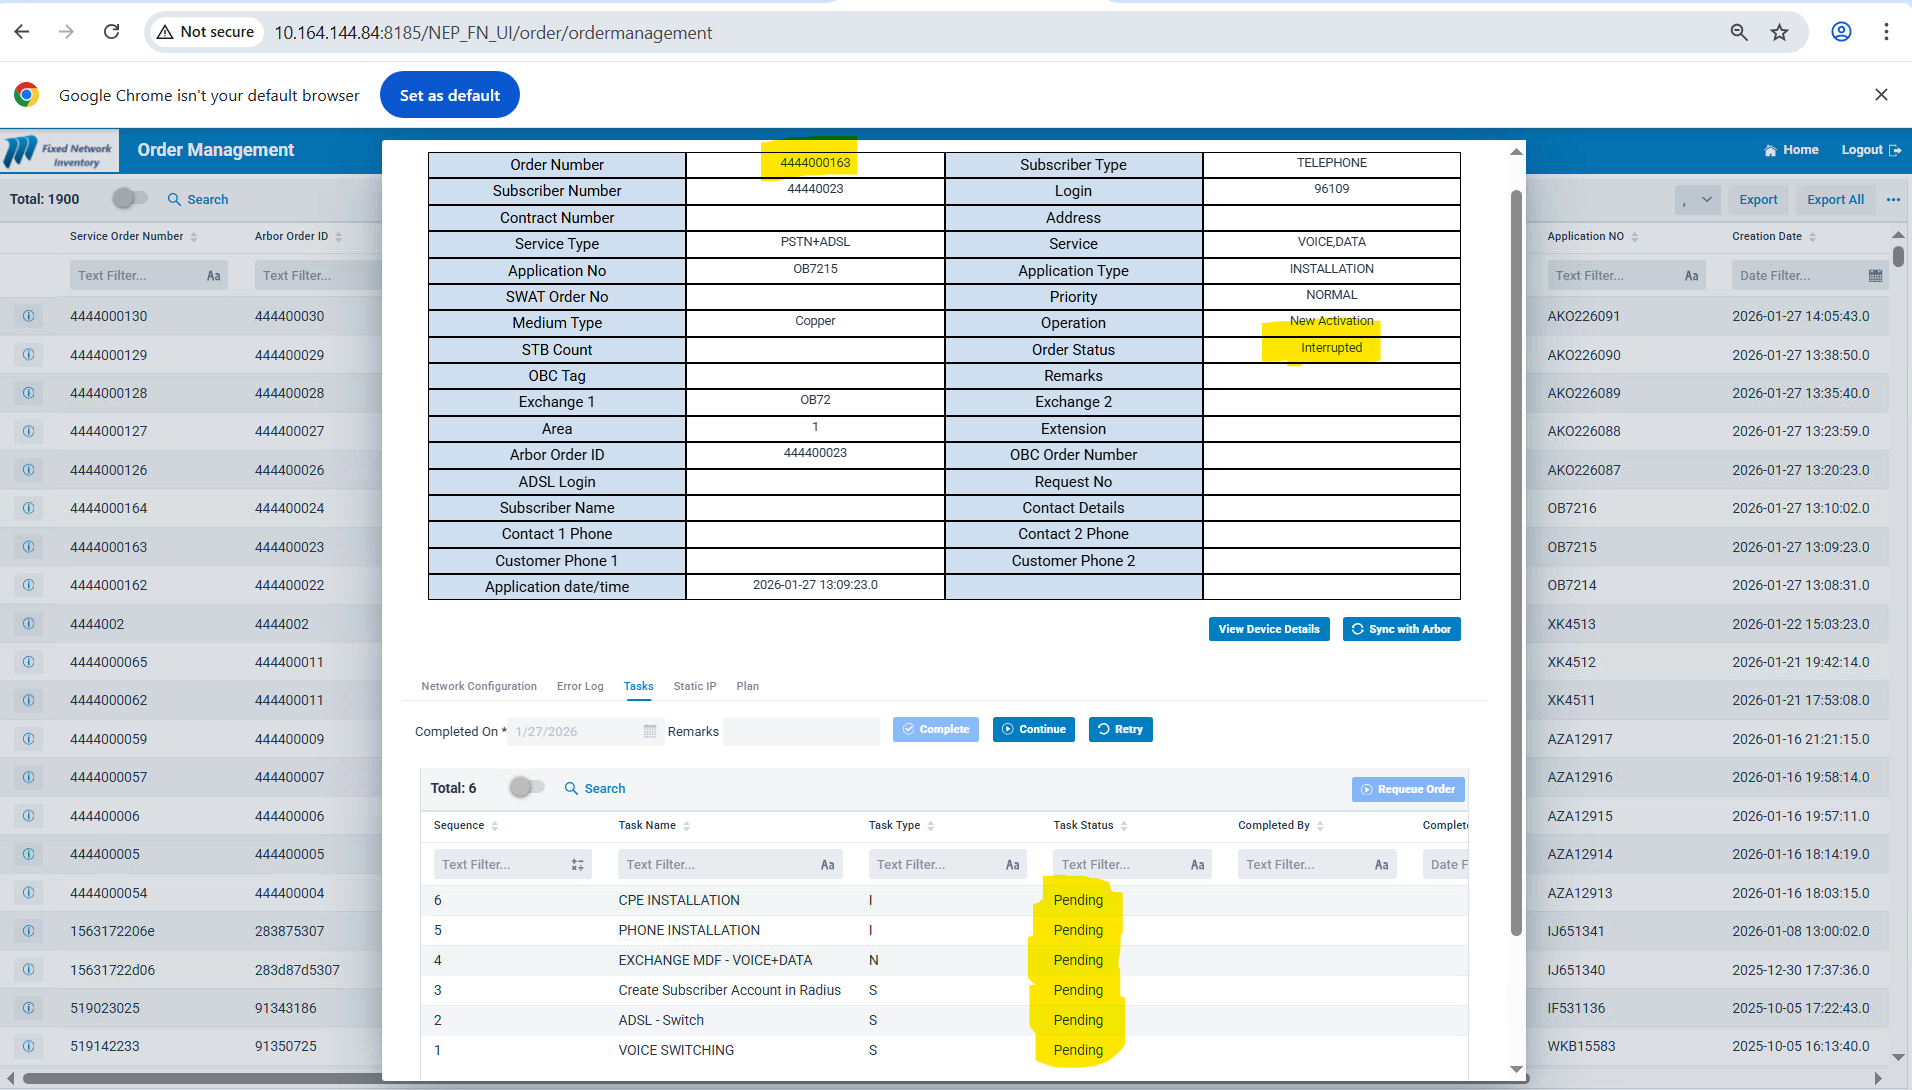Click the browser bookmark star icon

1779,32
